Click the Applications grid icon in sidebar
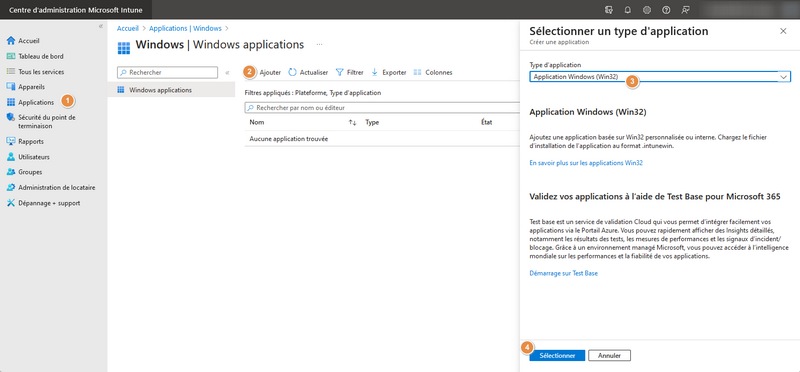Screen dimensions: 800x372 coord(11,102)
